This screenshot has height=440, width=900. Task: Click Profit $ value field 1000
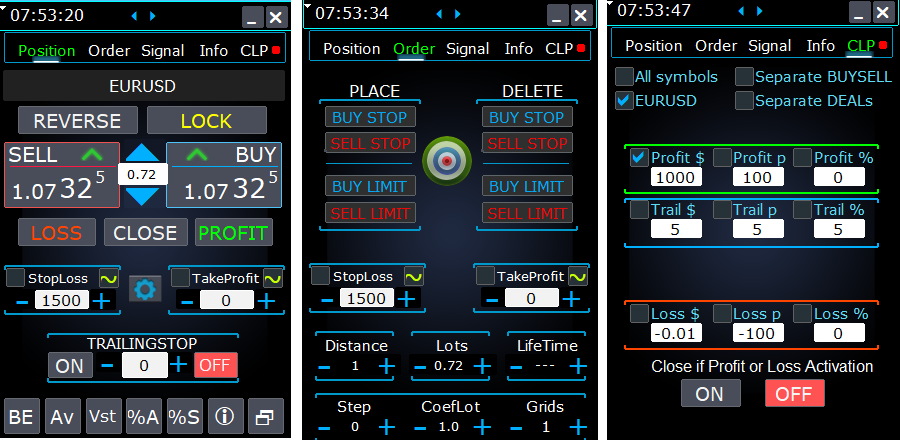[x=676, y=177]
